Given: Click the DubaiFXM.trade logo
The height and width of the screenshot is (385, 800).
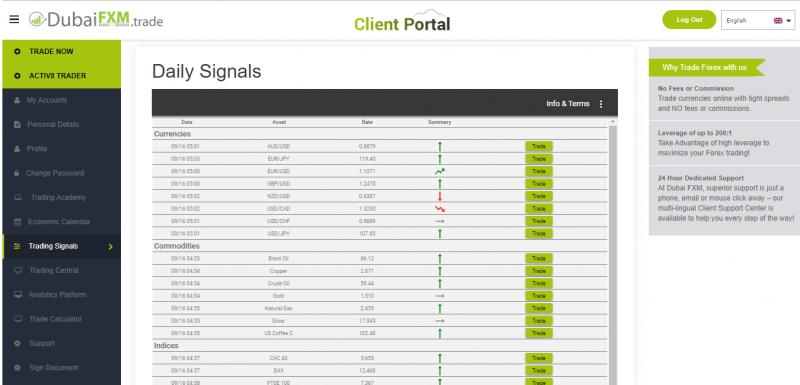Looking at the screenshot, I should pos(96,20).
